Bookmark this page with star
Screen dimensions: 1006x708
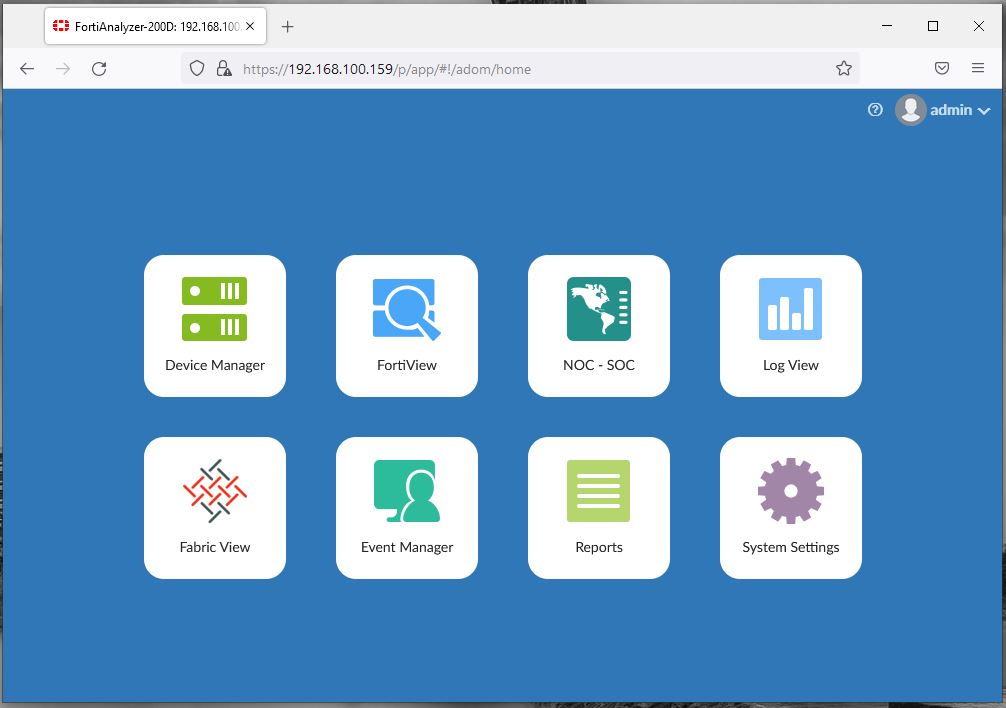pos(844,68)
